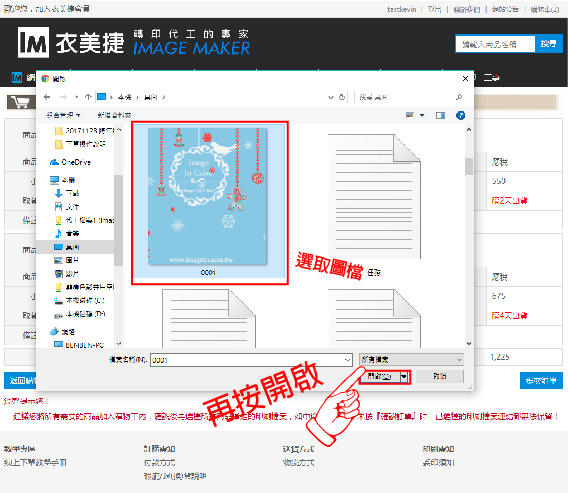This screenshot has height=493, width=568.
Task: Click rightmost link in top utility bar
Action: coord(545,9)
